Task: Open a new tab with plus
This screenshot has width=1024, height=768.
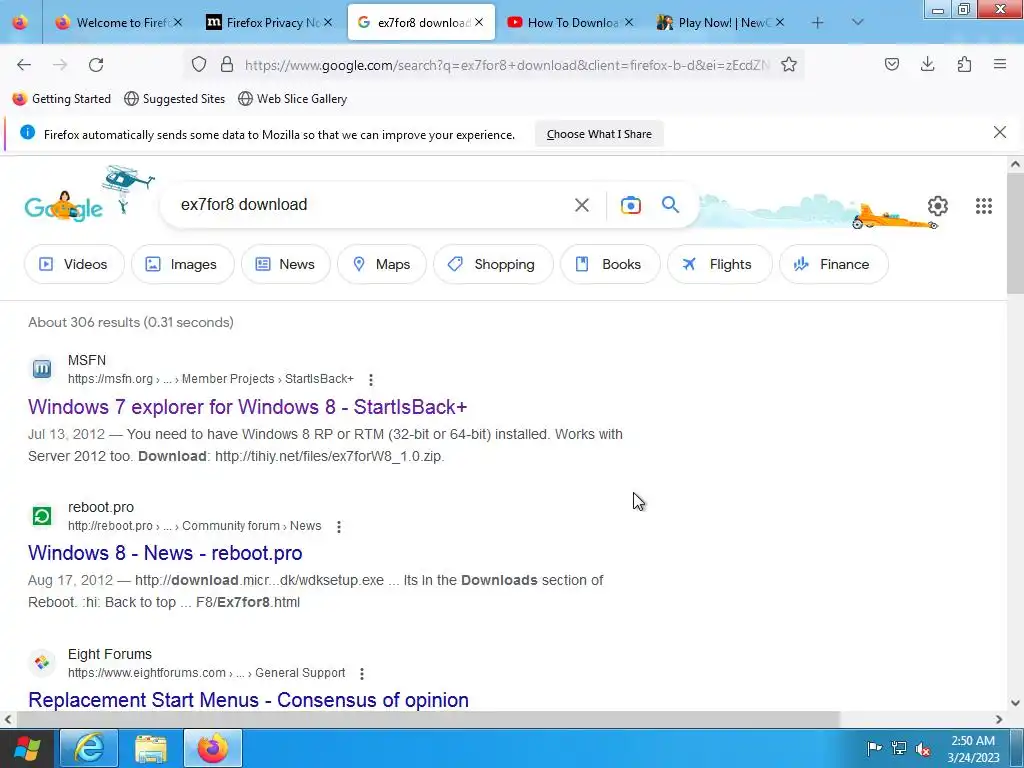Action: (818, 23)
